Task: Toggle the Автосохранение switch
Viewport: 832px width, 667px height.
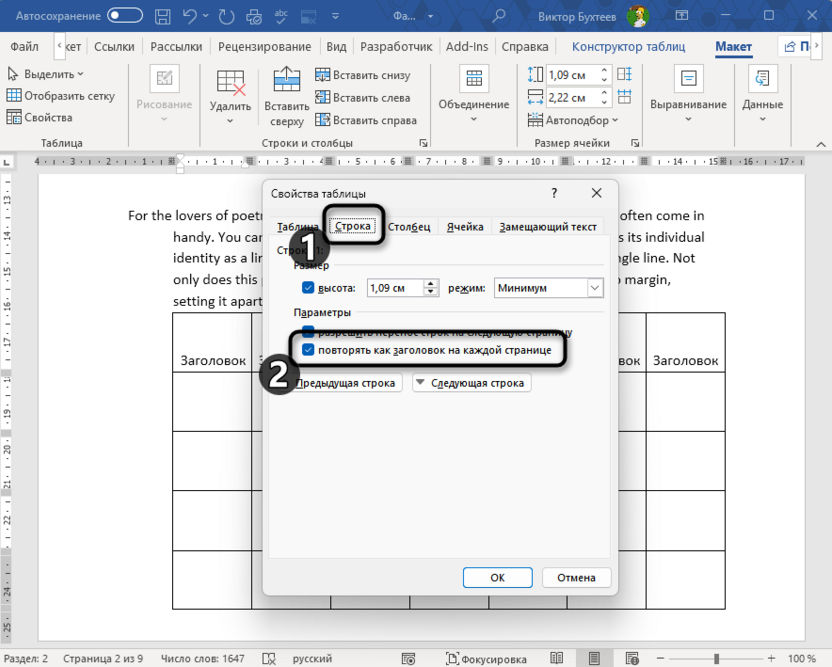Action: click(x=125, y=16)
